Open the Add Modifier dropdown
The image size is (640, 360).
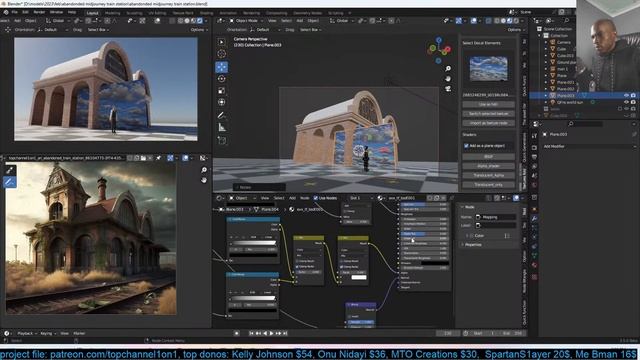(x=589, y=146)
